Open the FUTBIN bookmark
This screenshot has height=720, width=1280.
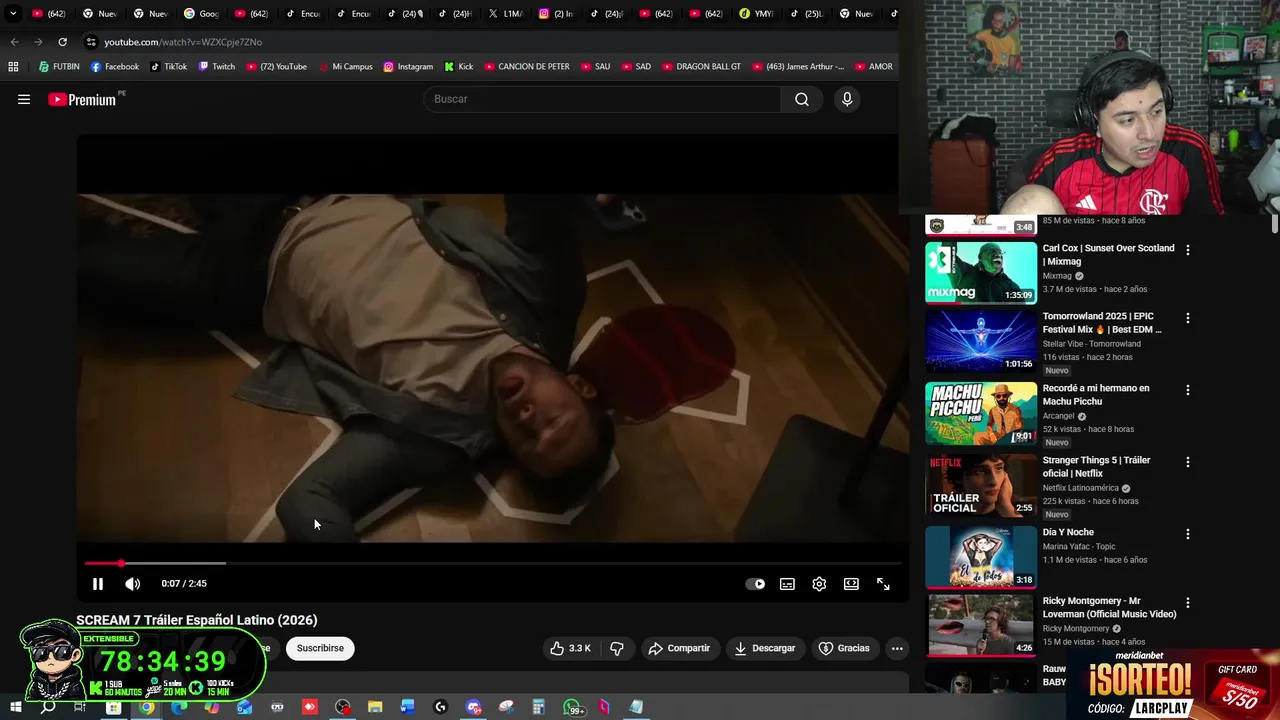coord(59,67)
